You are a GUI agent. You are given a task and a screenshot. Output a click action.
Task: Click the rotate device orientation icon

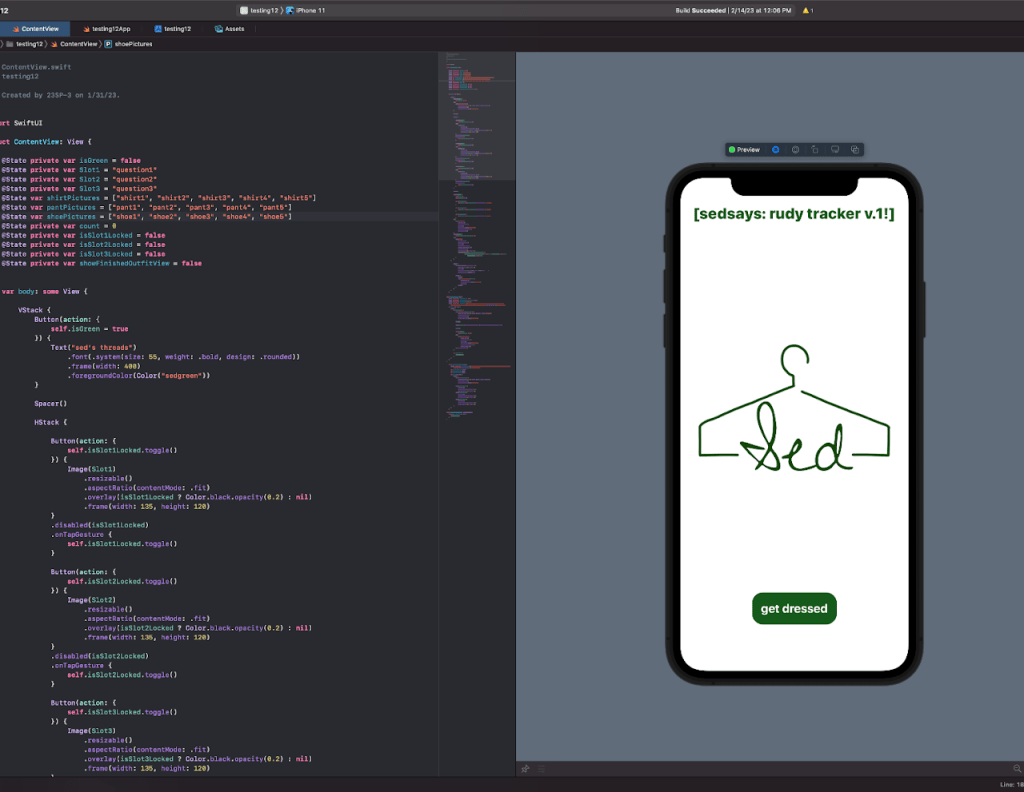click(x=815, y=150)
